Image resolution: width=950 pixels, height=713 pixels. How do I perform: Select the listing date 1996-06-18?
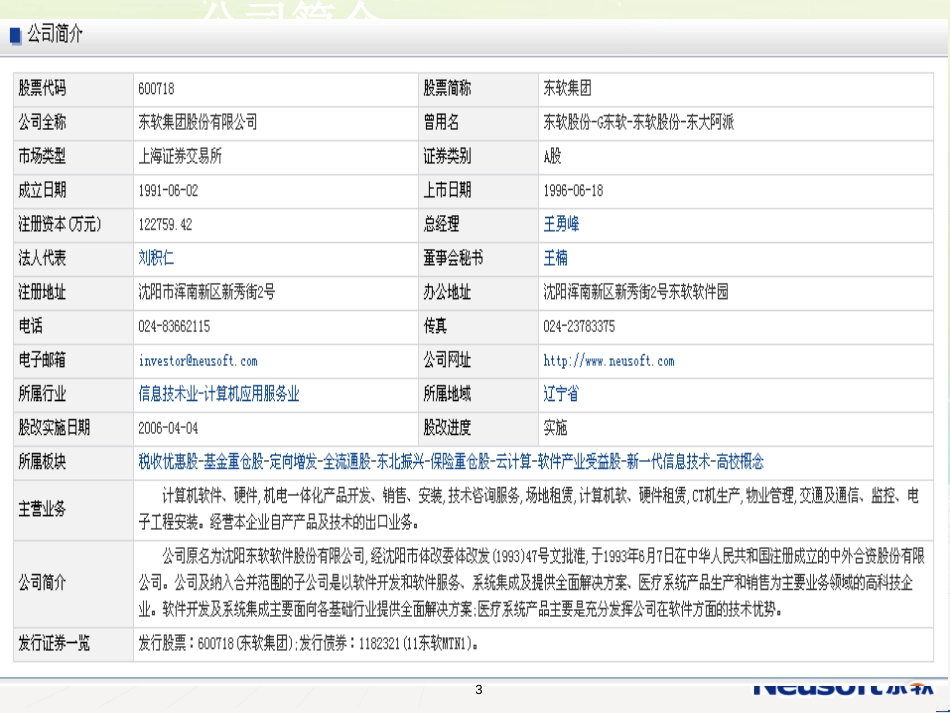pos(573,190)
